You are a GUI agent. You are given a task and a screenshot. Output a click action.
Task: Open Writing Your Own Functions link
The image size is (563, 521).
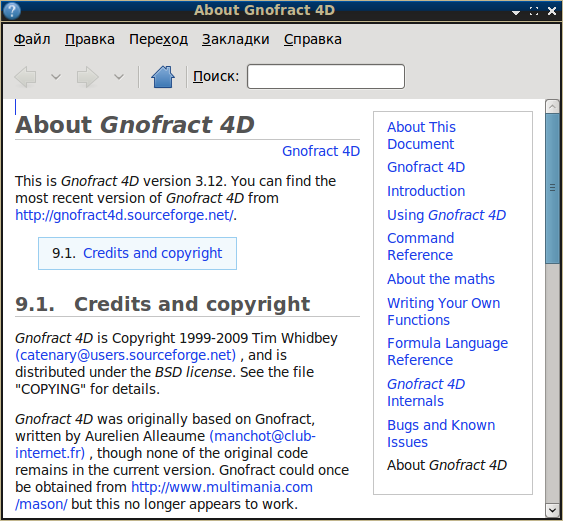(443, 311)
